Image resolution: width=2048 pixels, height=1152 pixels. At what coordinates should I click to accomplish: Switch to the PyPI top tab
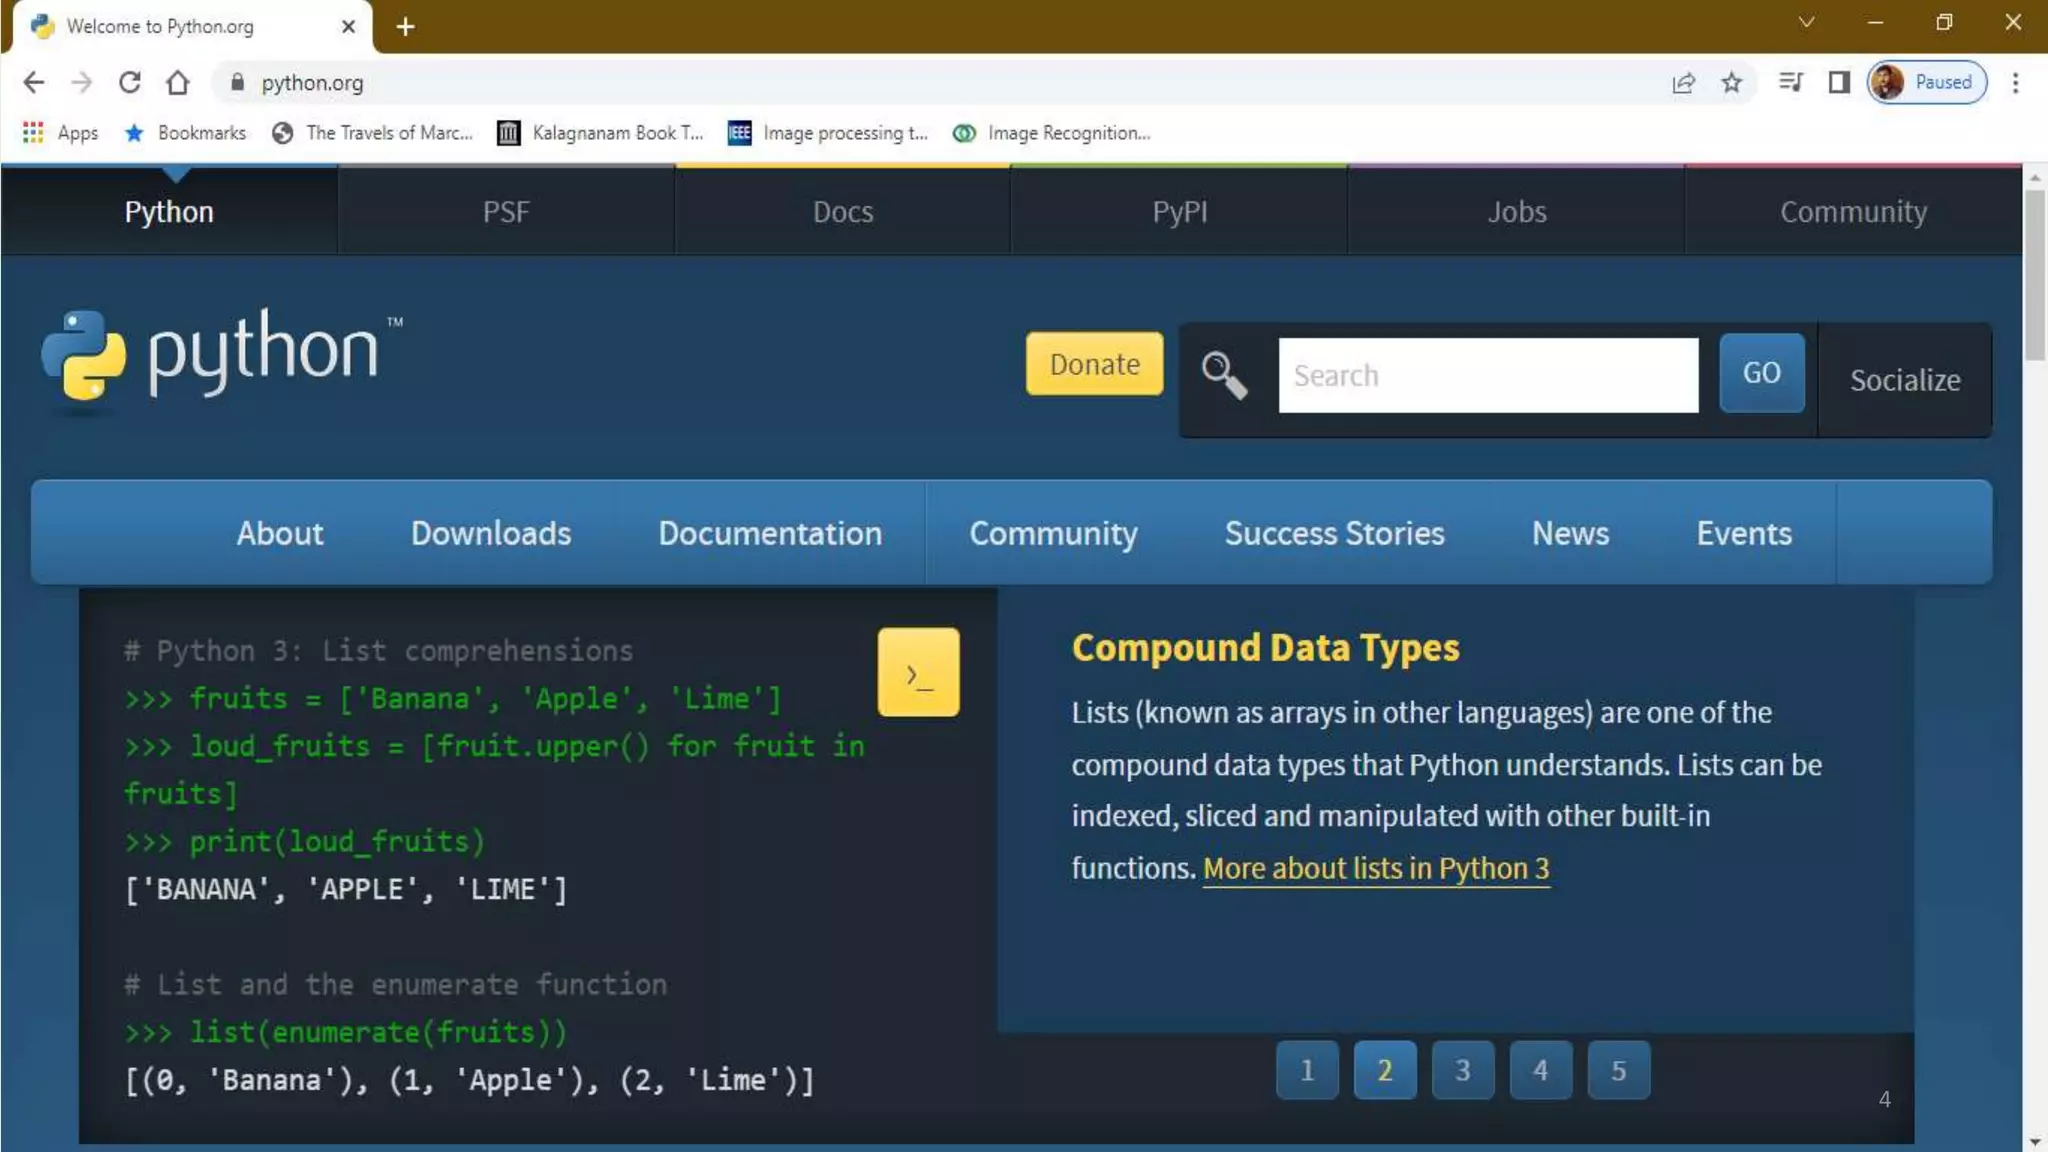point(1179,212)
